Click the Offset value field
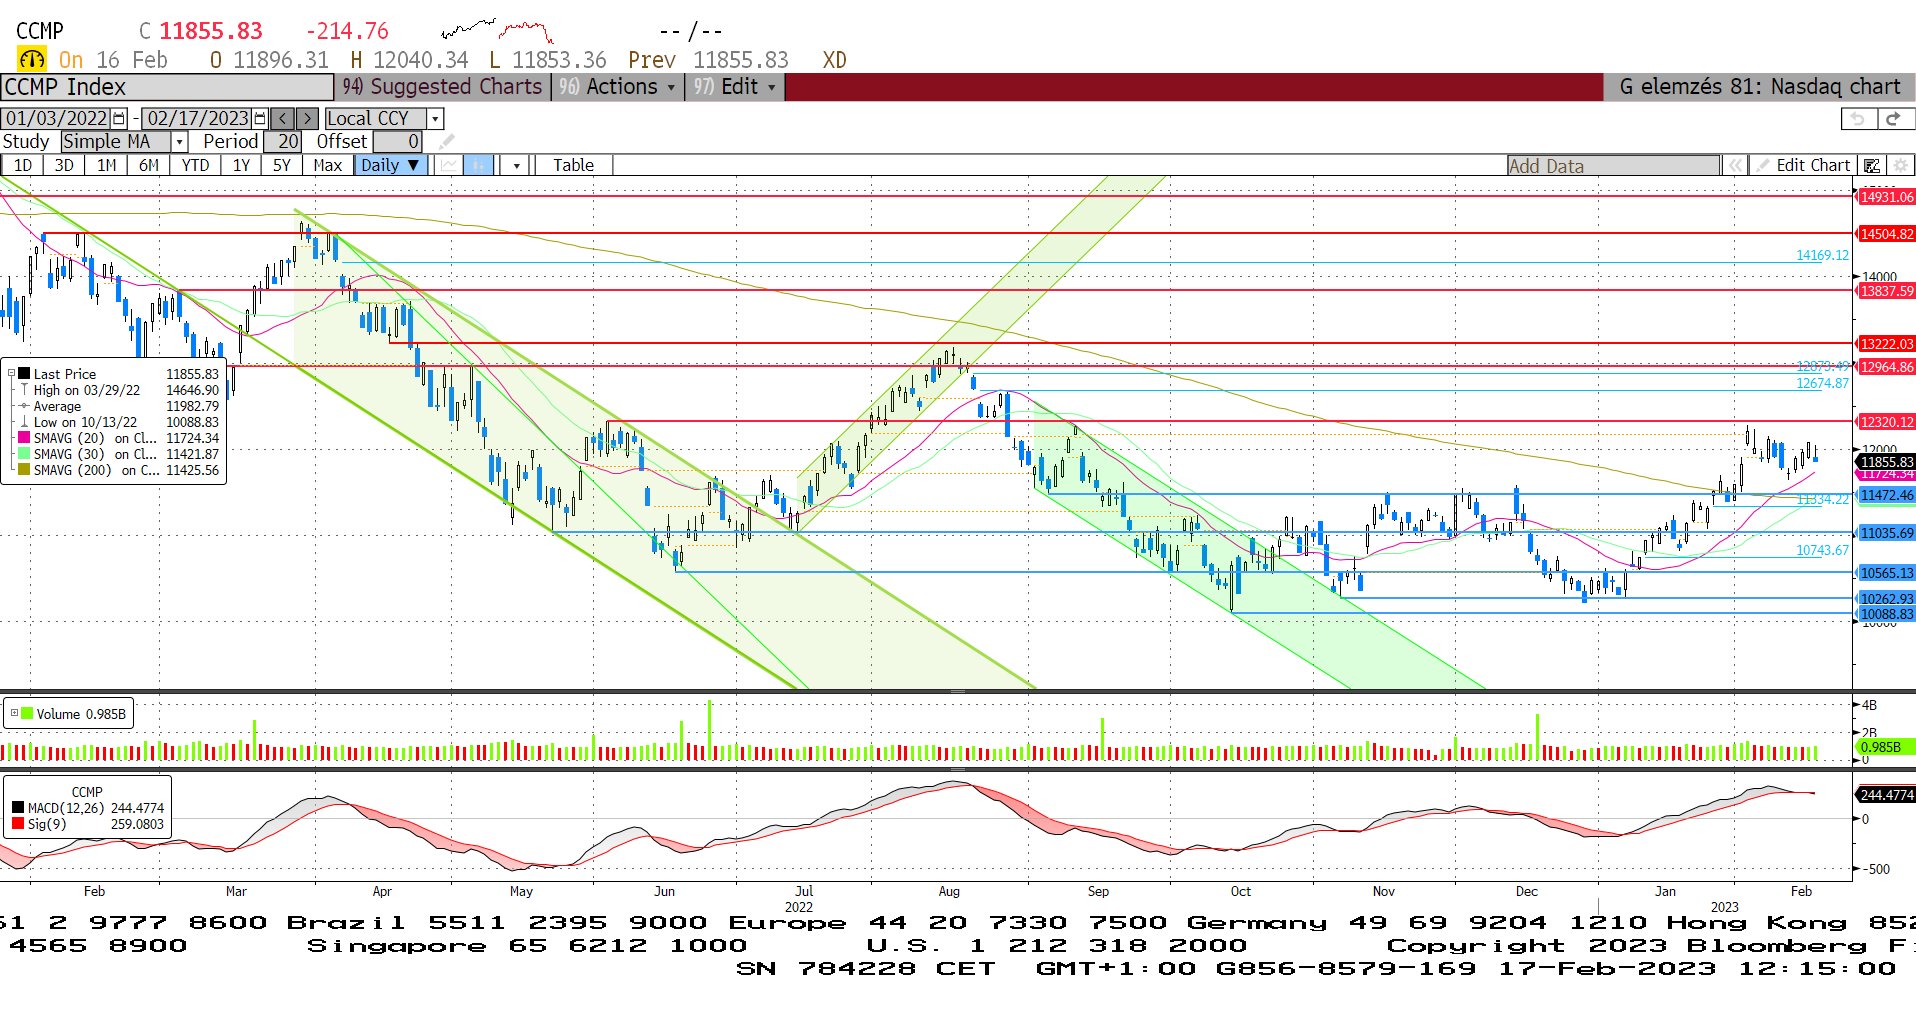 397,142
